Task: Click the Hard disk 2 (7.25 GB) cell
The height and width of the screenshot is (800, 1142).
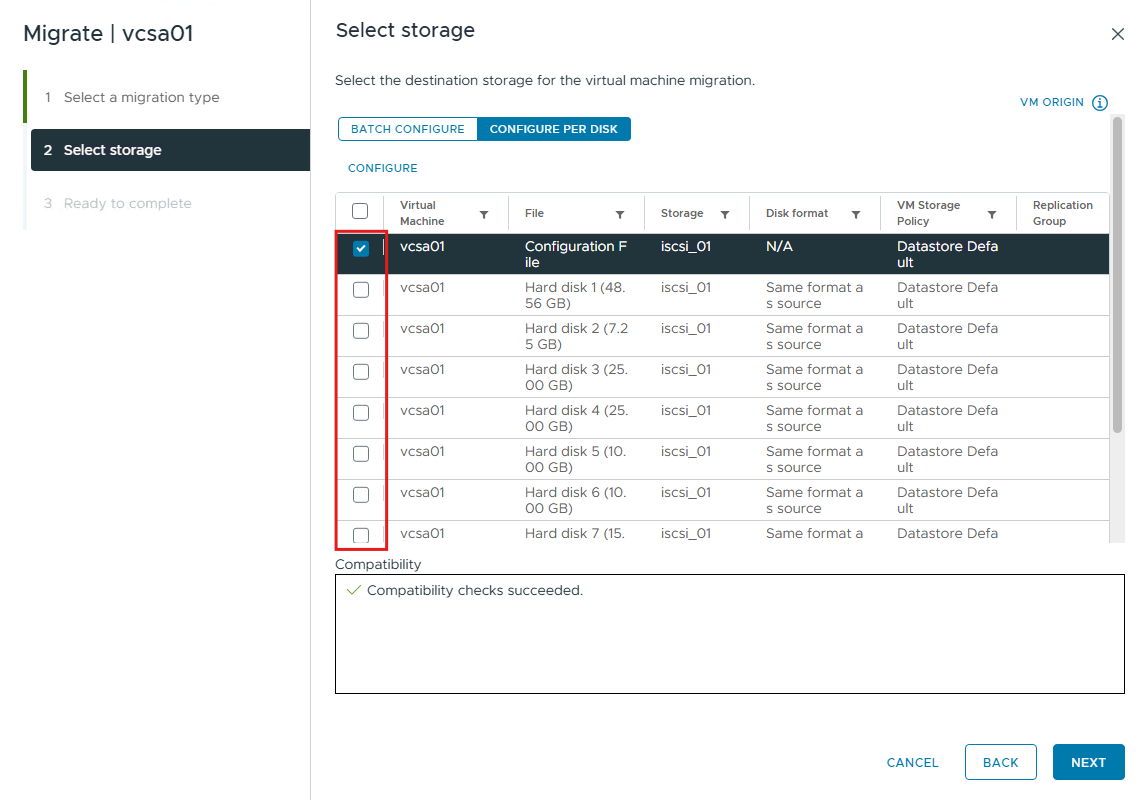Action: (x=576, y=336)
